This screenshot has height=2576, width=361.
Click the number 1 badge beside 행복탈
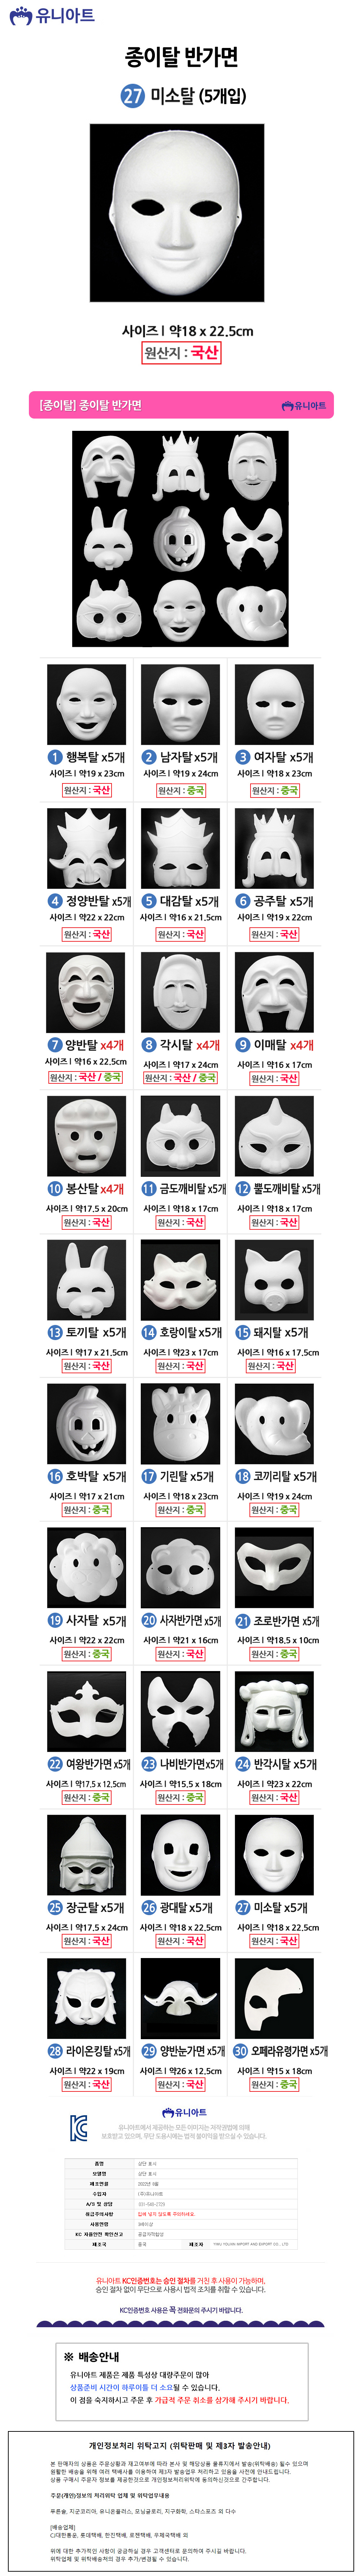(x=55, y=757)
